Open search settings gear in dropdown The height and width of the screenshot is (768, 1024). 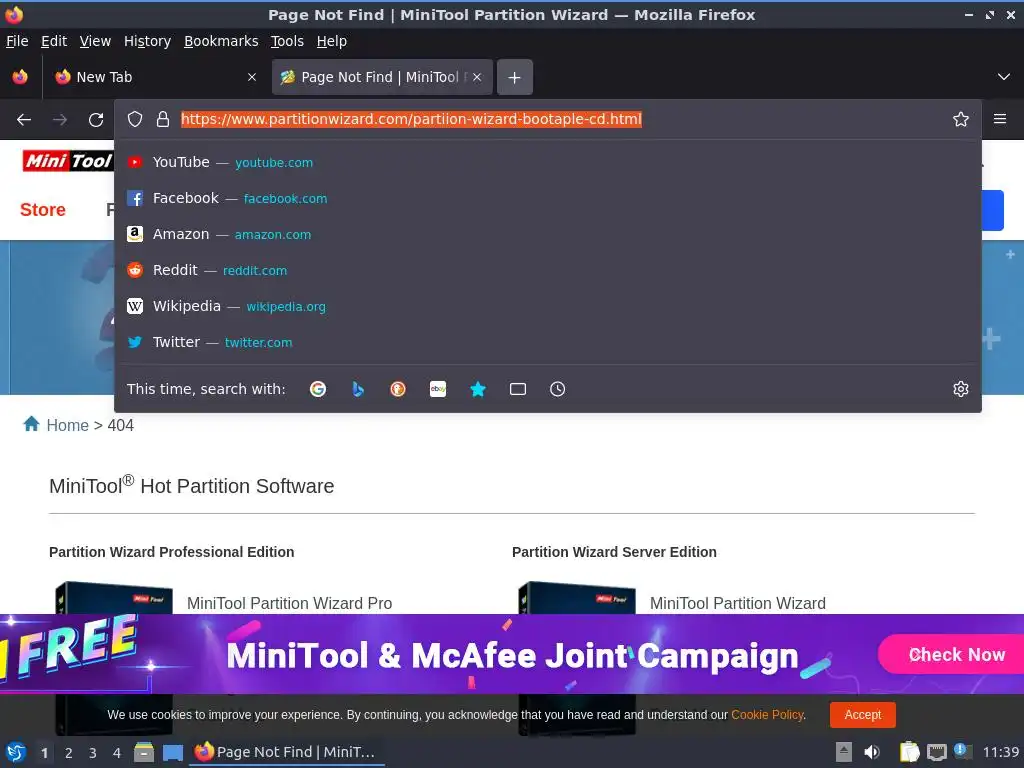coord(960,389)
